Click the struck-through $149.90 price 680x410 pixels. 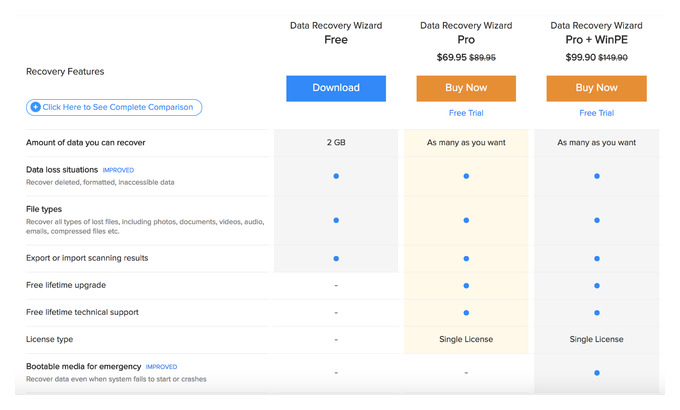tap(613, 58)
